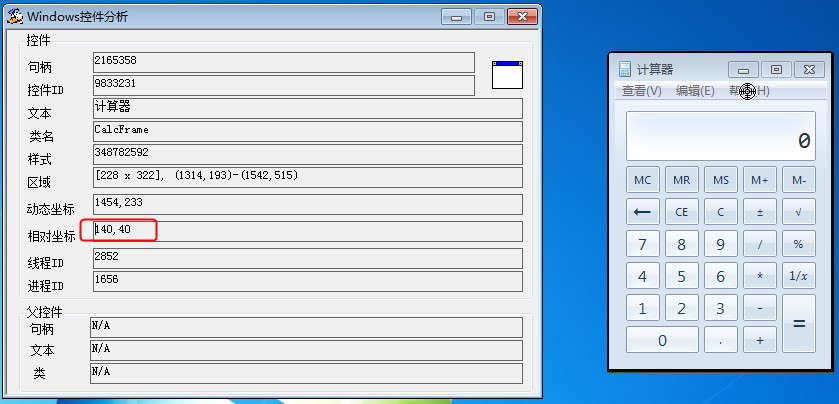Click calculator digit 1 button
The height and width of the screenshot is (404, 839).
click(643, 308)
